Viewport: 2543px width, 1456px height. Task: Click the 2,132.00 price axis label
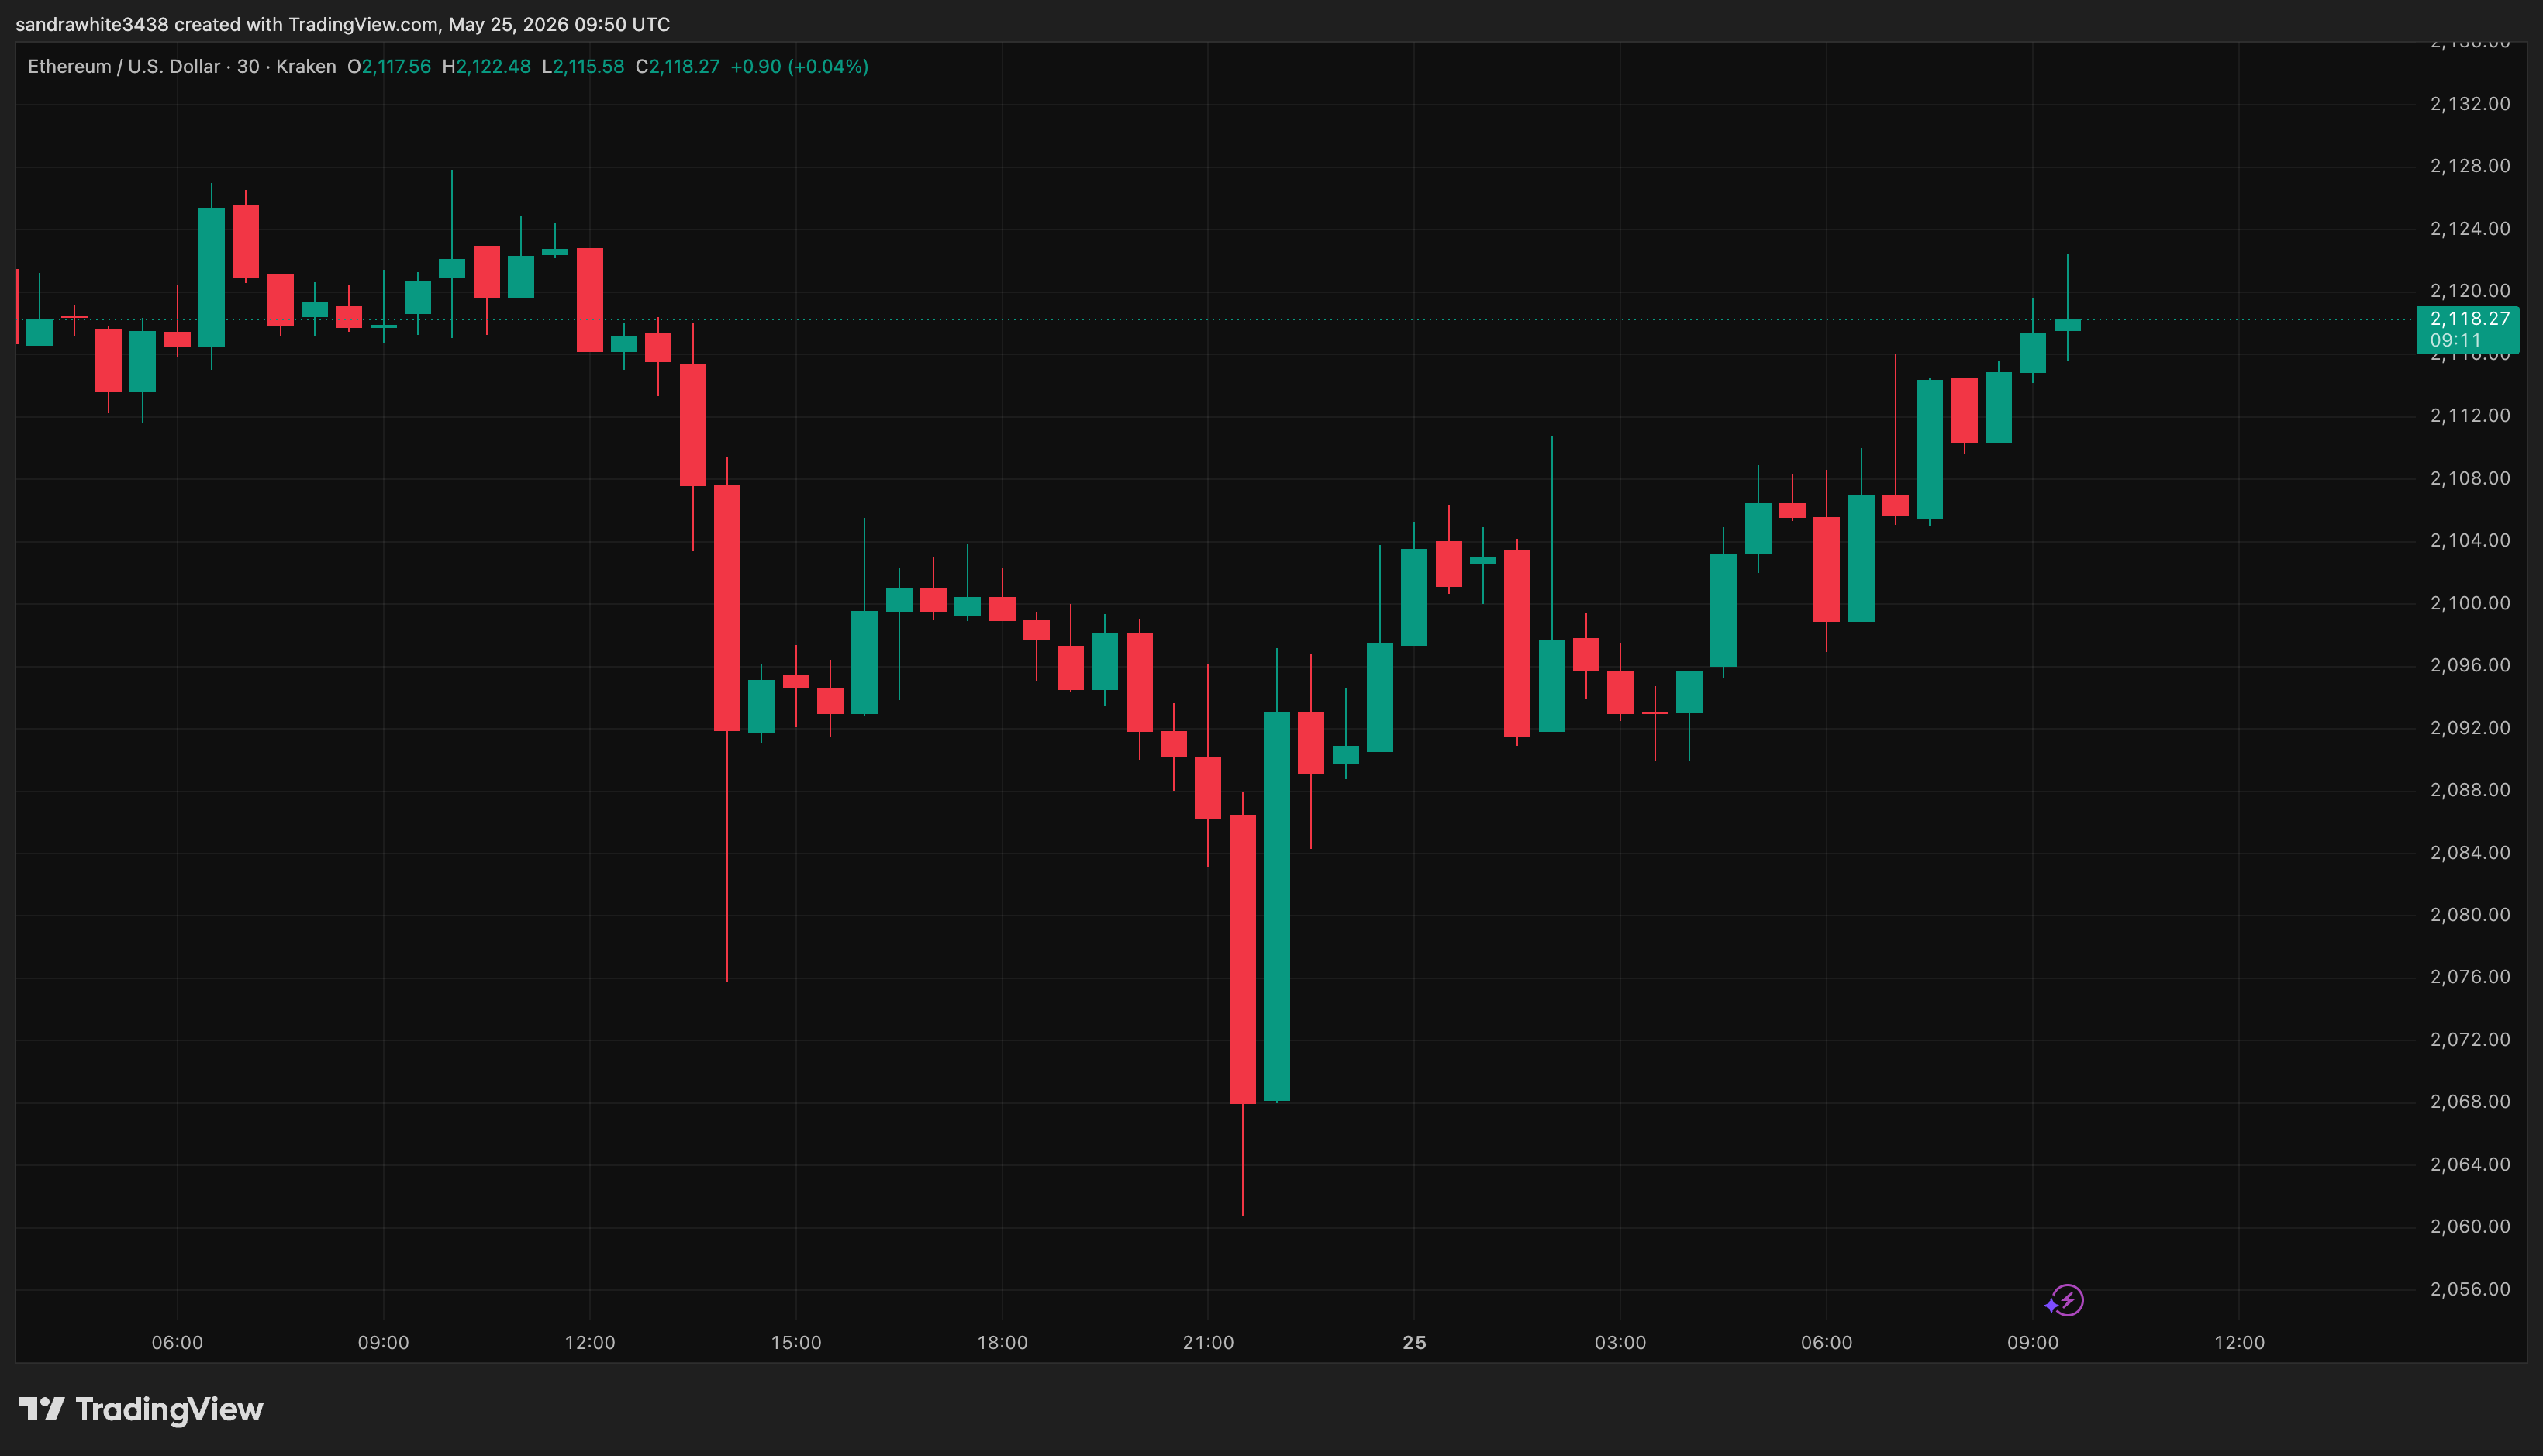2469,104
